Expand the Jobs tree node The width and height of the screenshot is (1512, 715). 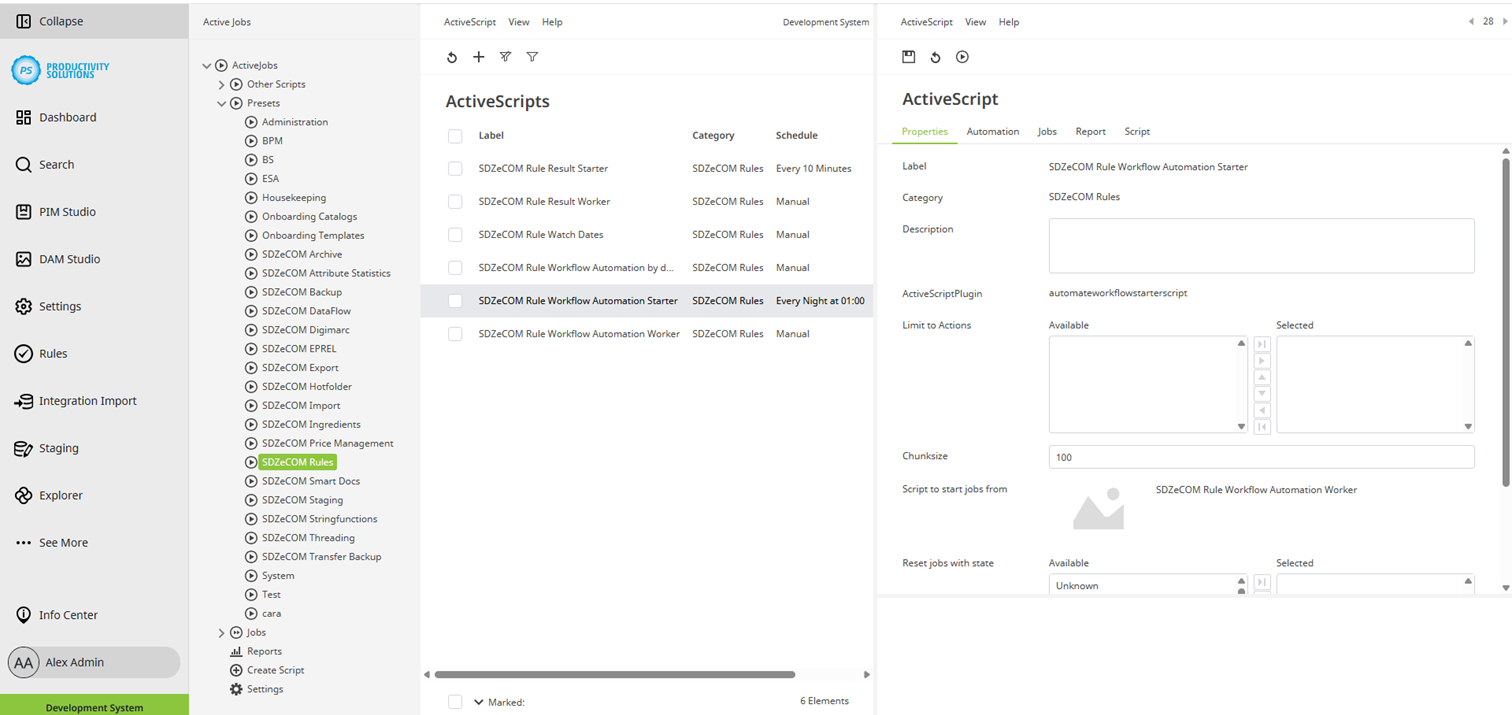[222, 632]
